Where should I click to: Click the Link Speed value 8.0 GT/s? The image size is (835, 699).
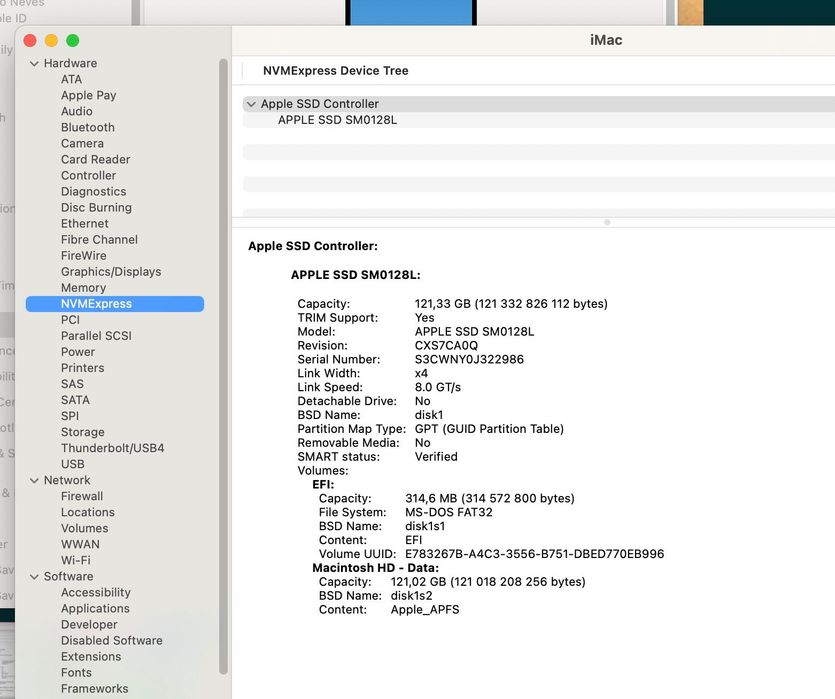(438, 387)
